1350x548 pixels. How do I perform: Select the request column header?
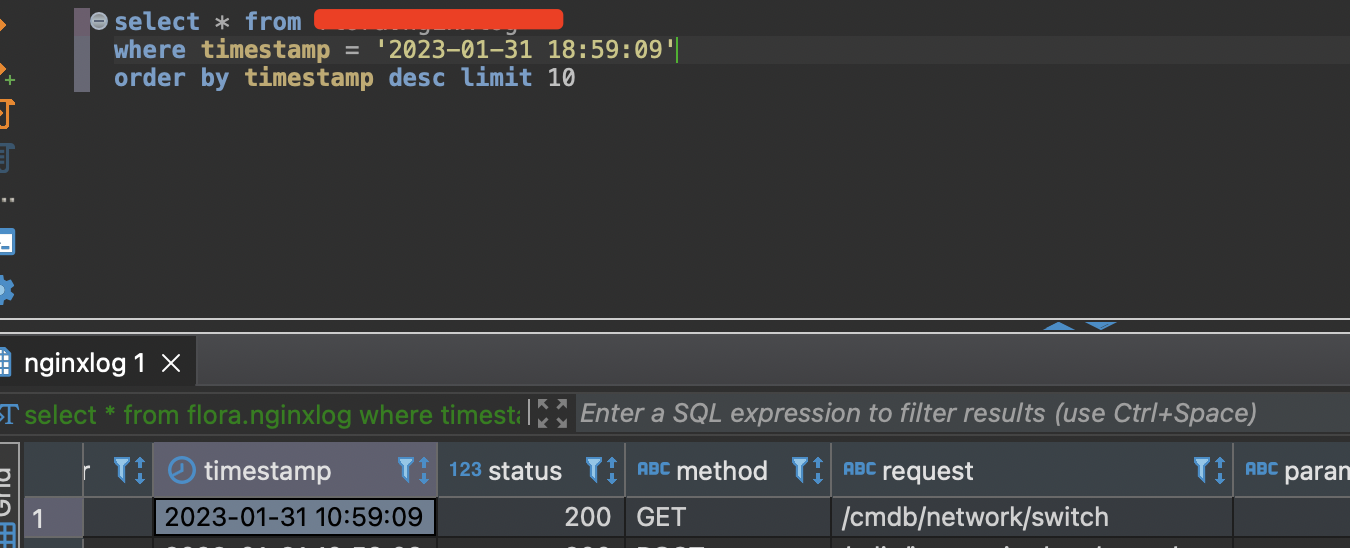click(908, 471)
